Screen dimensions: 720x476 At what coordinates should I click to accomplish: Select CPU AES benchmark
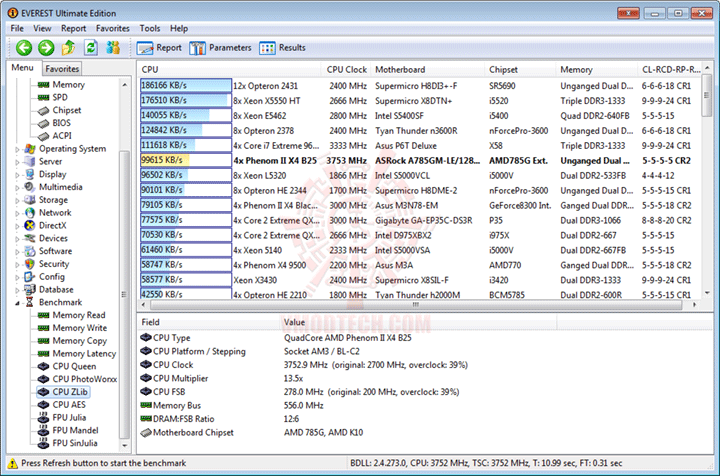69,405
